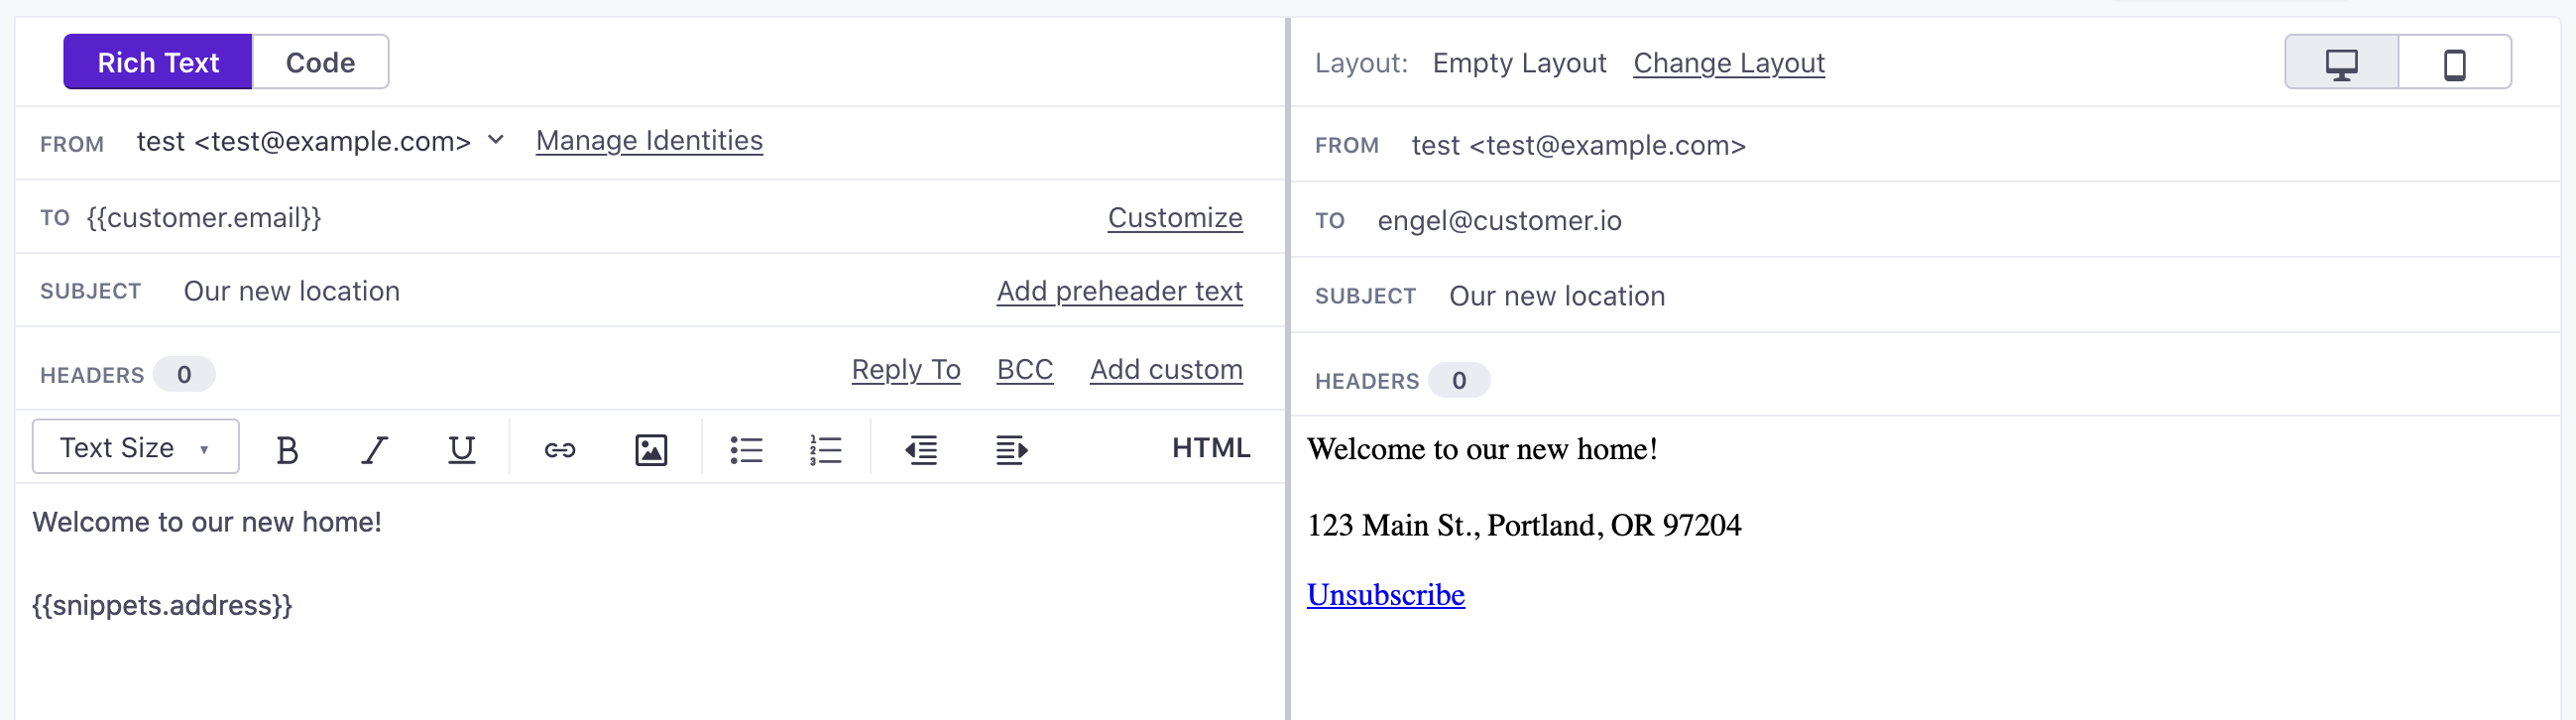Screen dimensions: 2576x720
Task: Insert a hyperlink via link icon
Action: (x=560, y=450)
